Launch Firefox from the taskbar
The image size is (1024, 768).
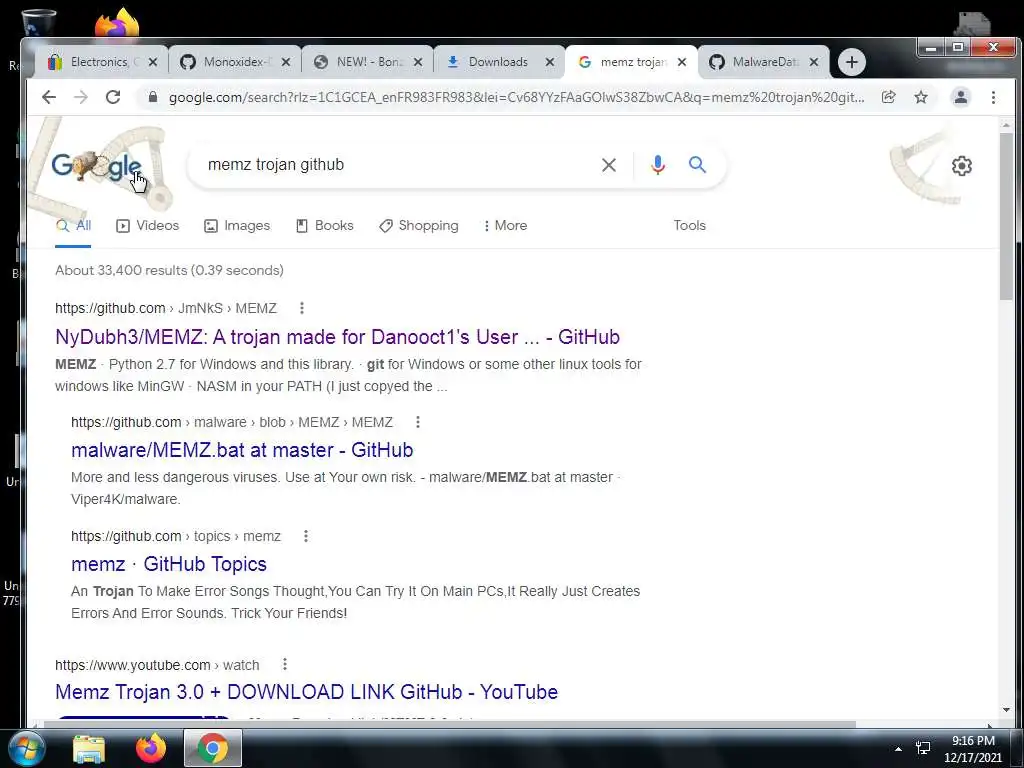pyautogui.click(x=151, y=748)
